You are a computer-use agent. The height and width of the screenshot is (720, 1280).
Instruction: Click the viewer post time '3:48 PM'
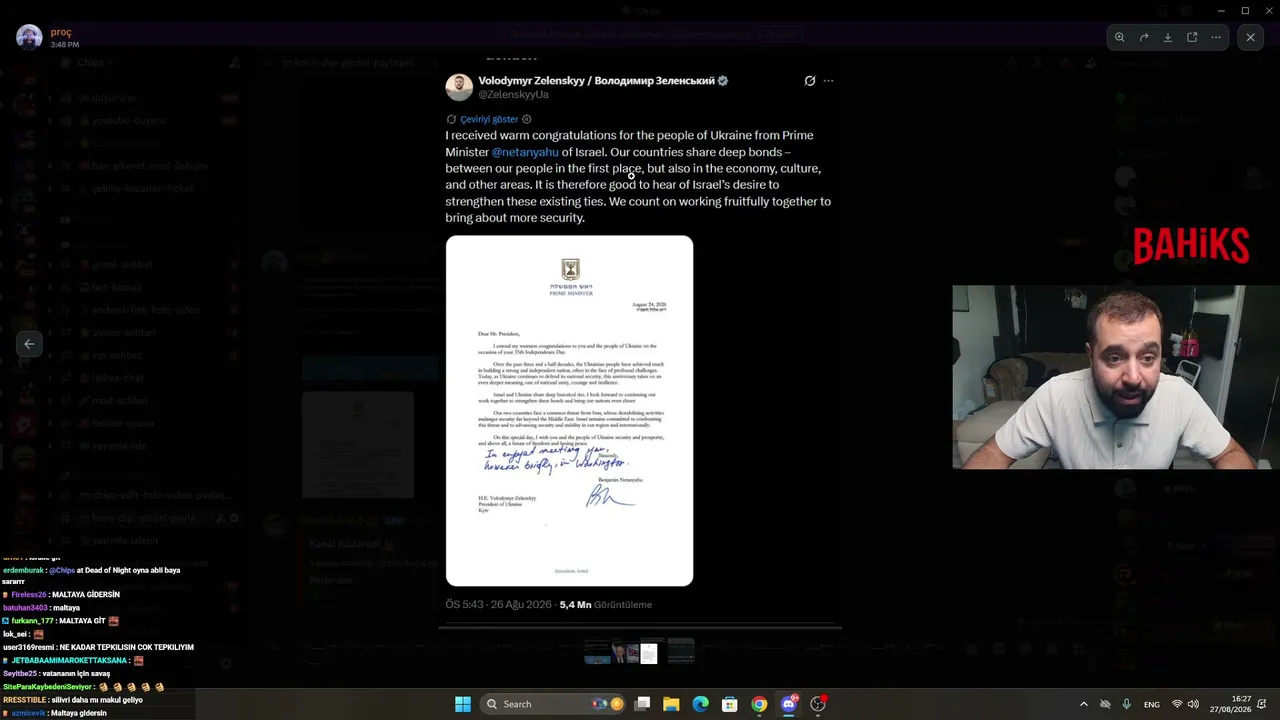(x=65, y=45)
